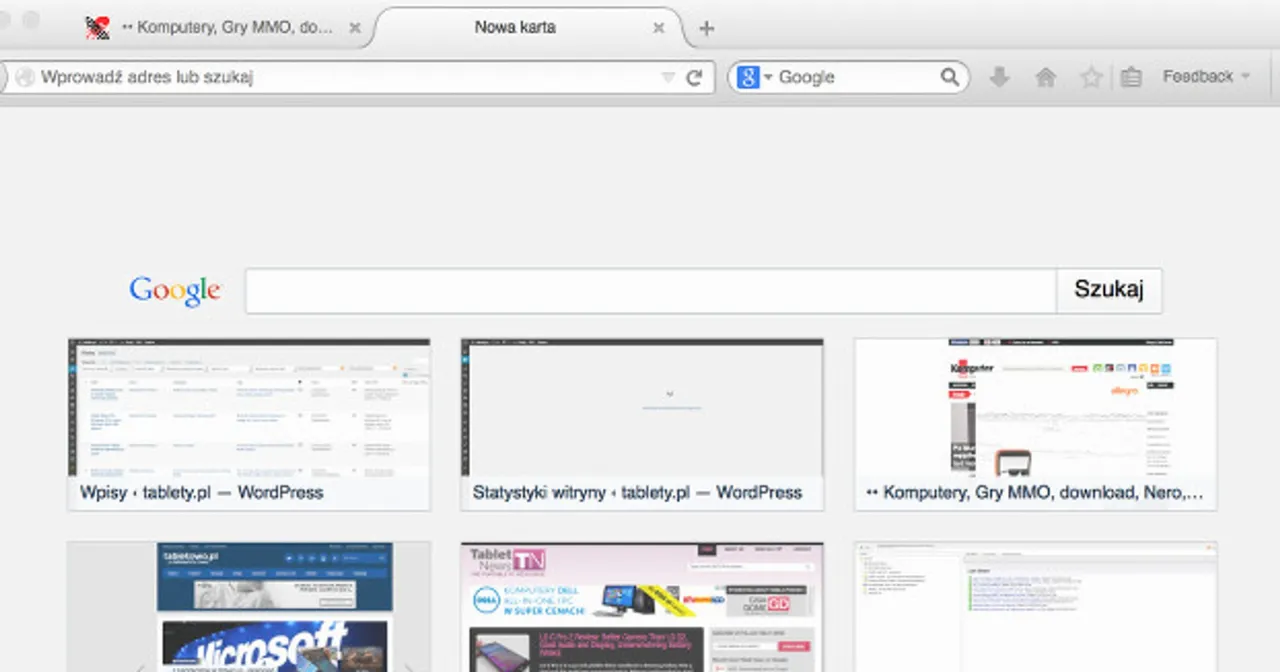
Task: Open the address bar history dropdown arrow
Action: (668, 77)
